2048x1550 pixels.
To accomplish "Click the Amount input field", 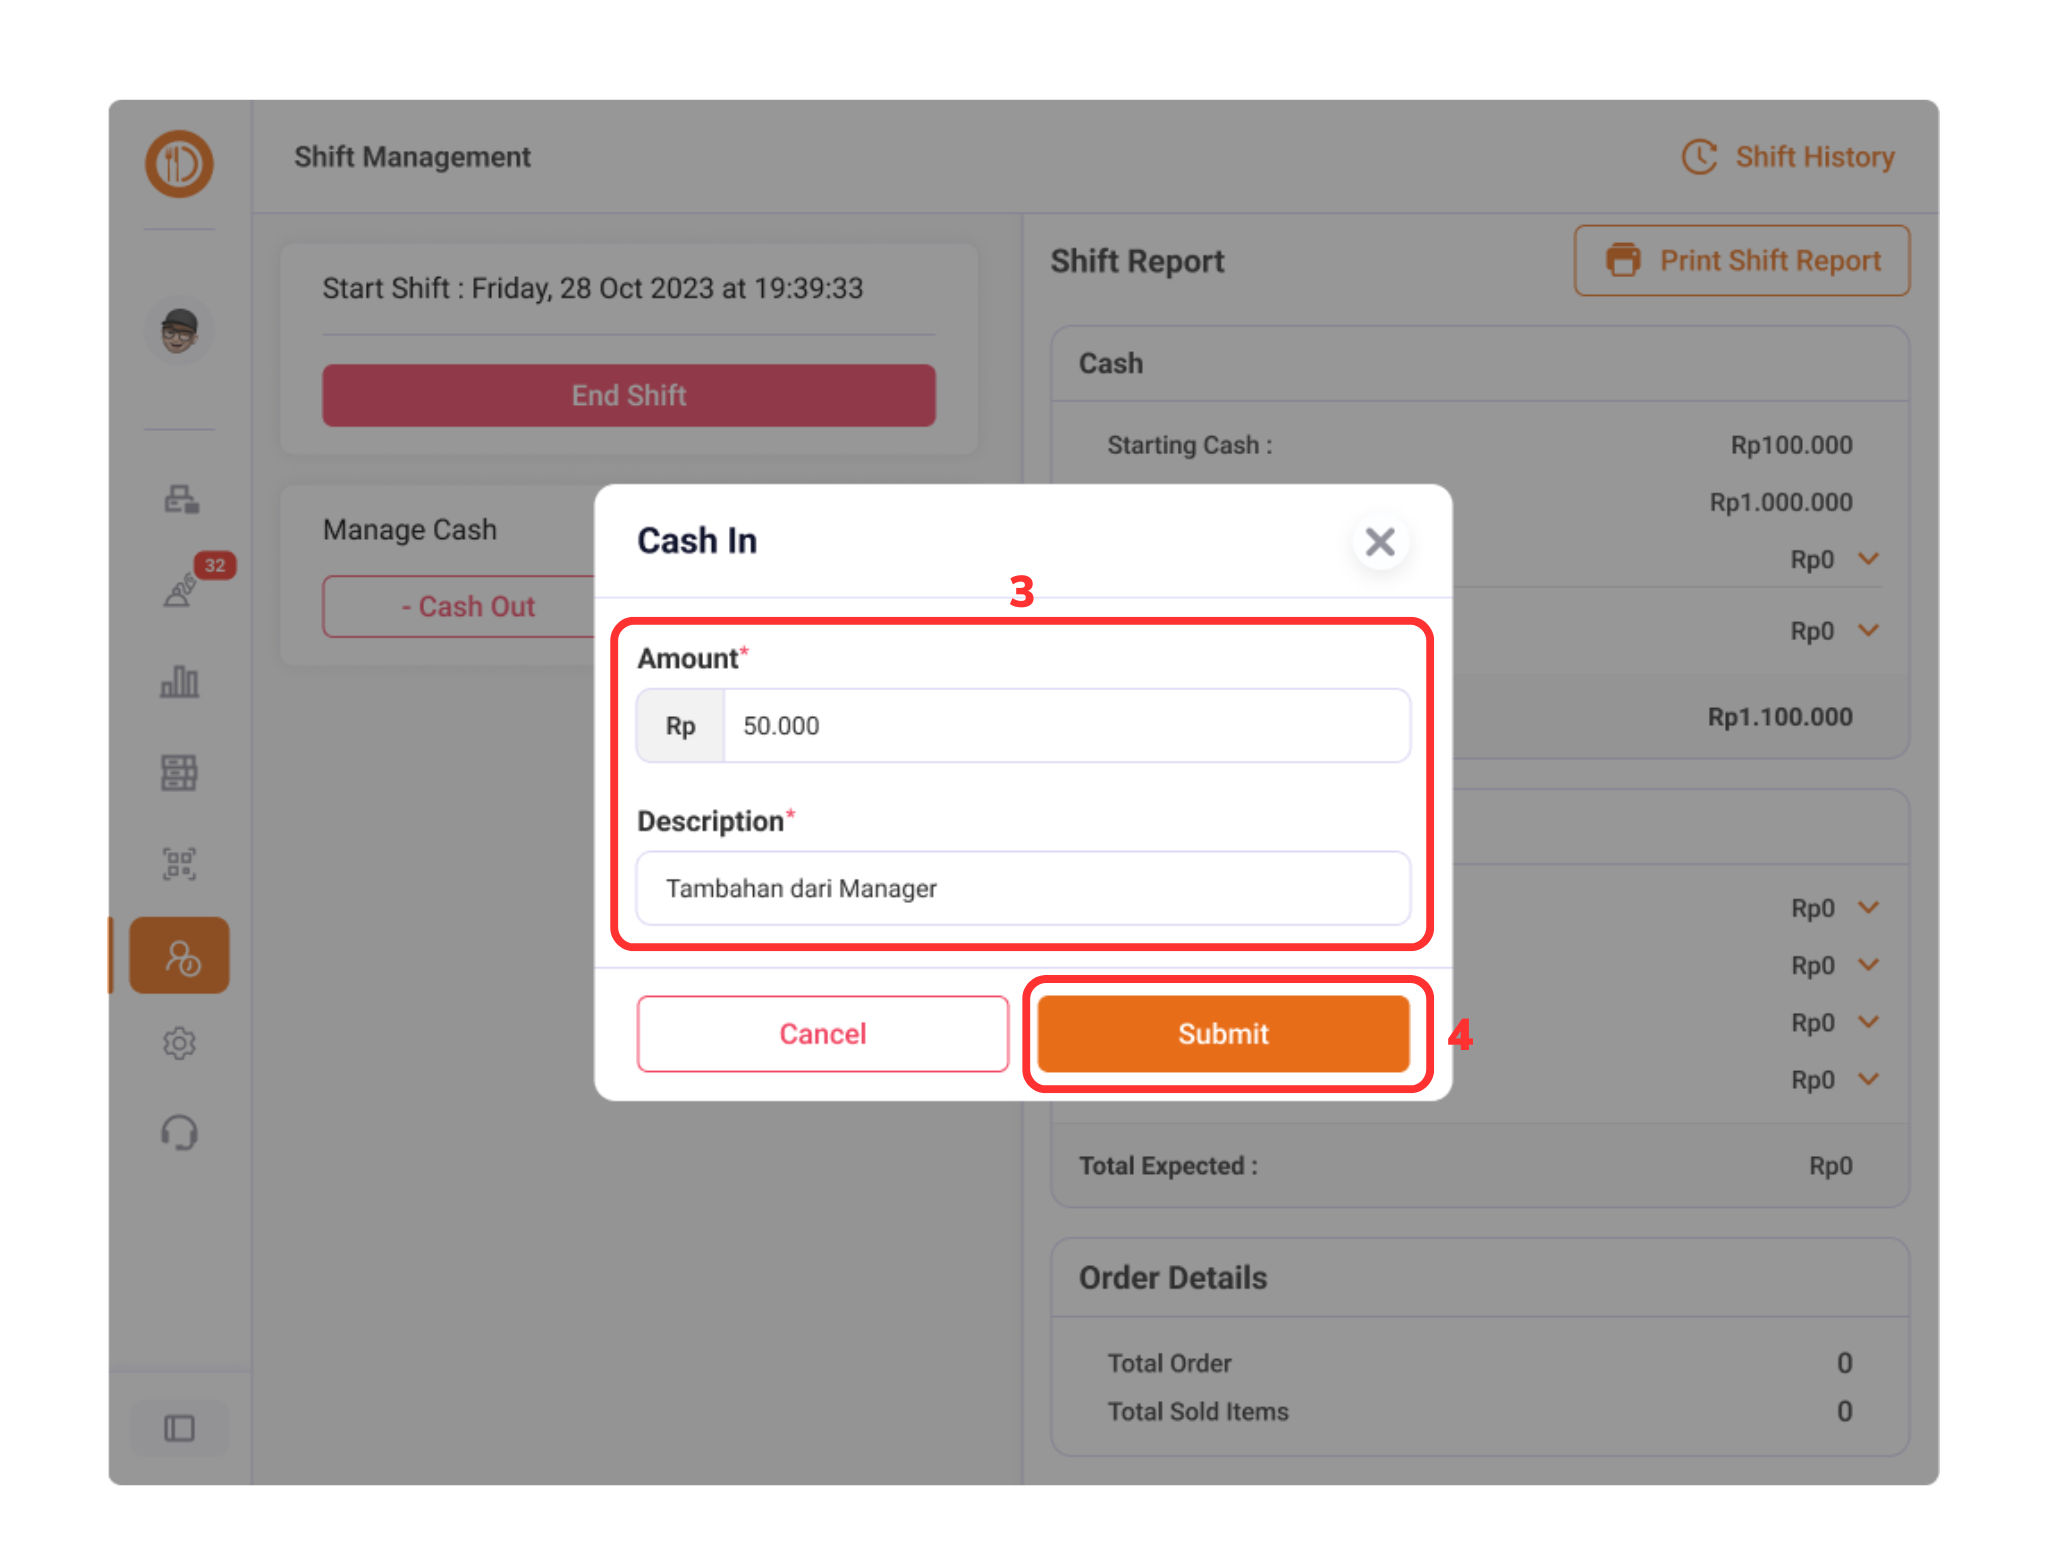I will pos(1065,726).
